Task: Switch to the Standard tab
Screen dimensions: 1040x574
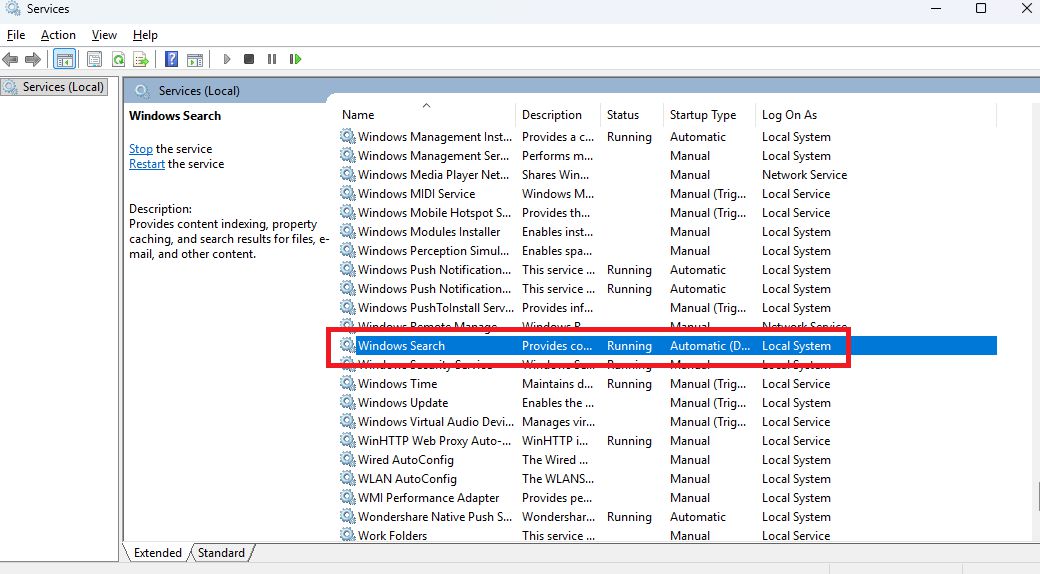Action: 221,553
